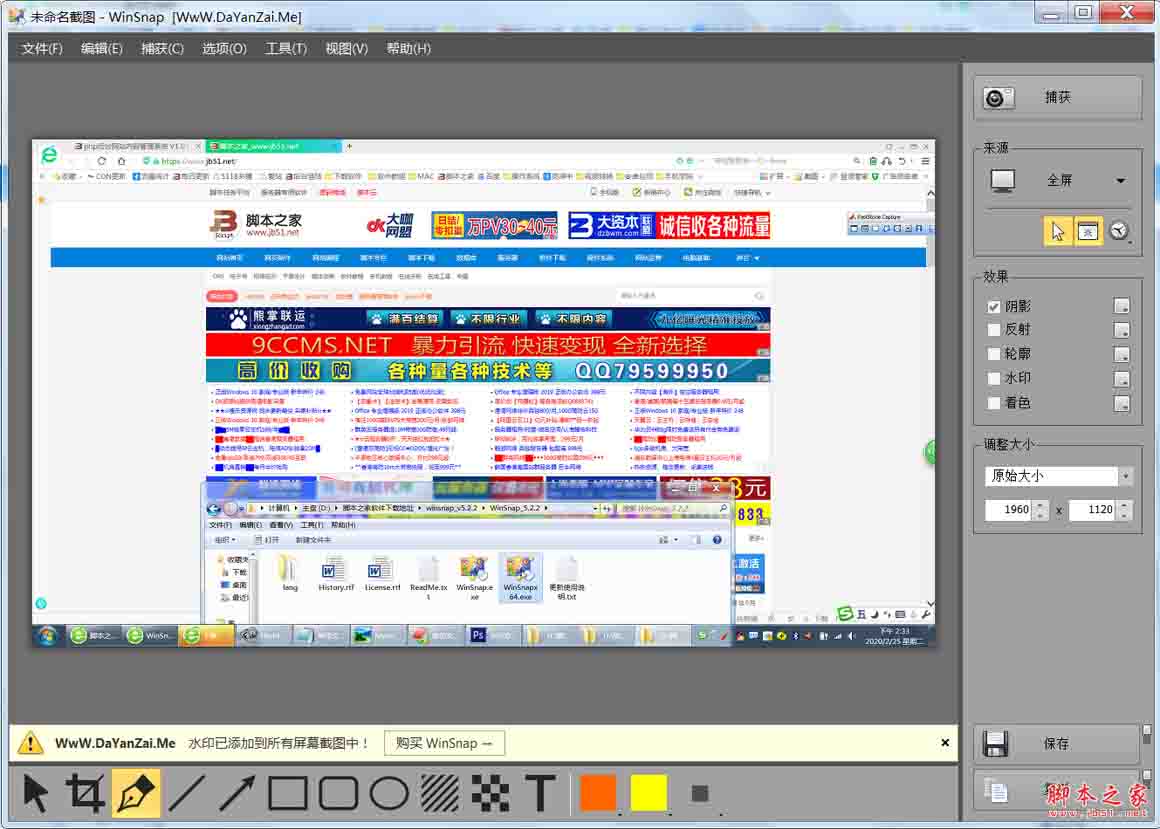This screenshot has width=1160, height=829.
Task: Open the 反射 effect settings
Action: coord(1122,330)
